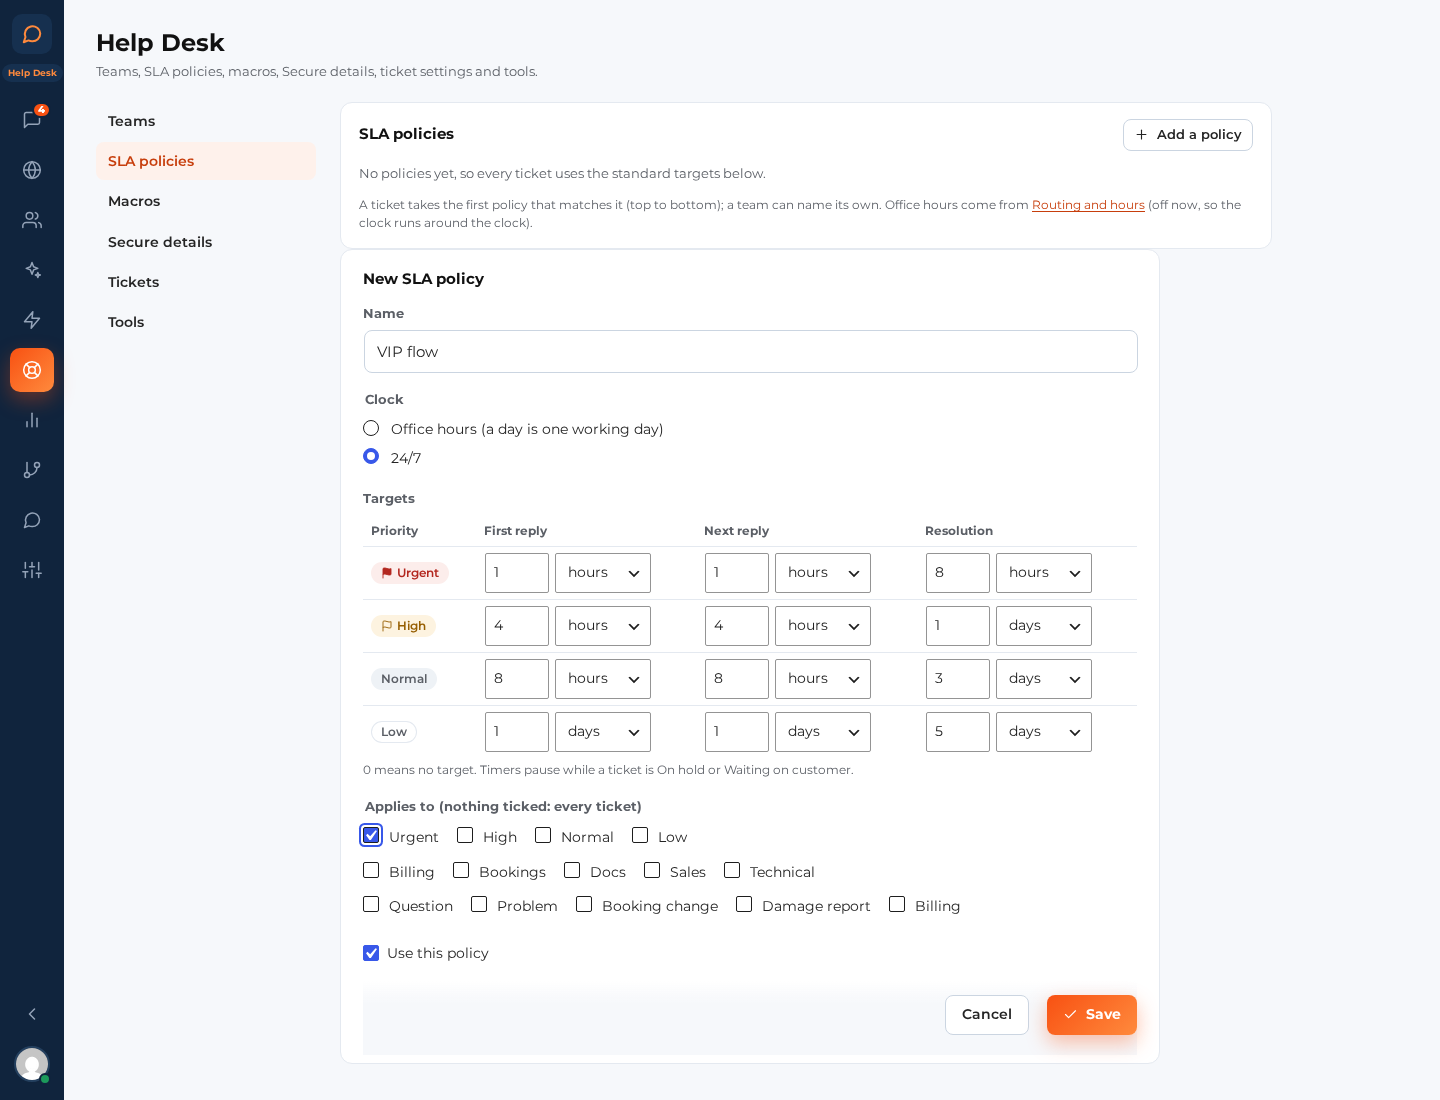This screenshot has height=1100, width=1440.
Task: Click the Add a policy button
Action: pyautogui.click(x=1188, y=135)
